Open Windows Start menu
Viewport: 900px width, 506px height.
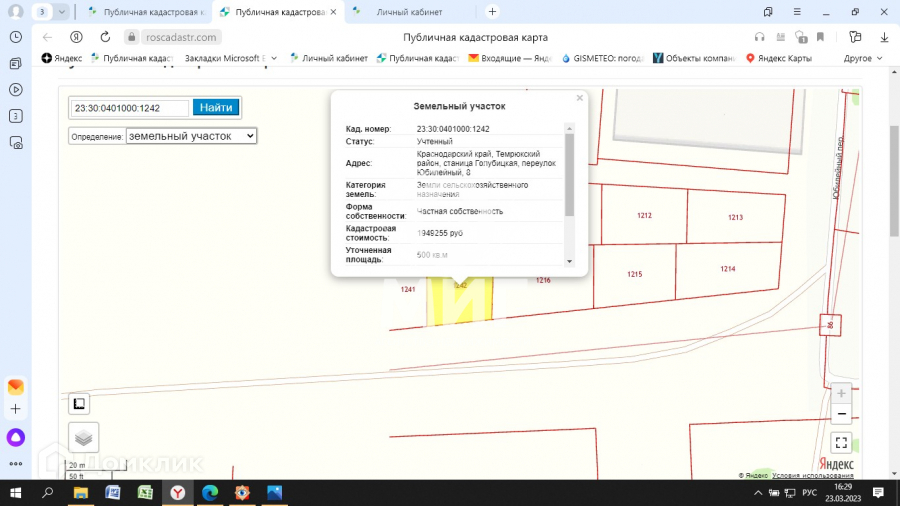point(15,493)
